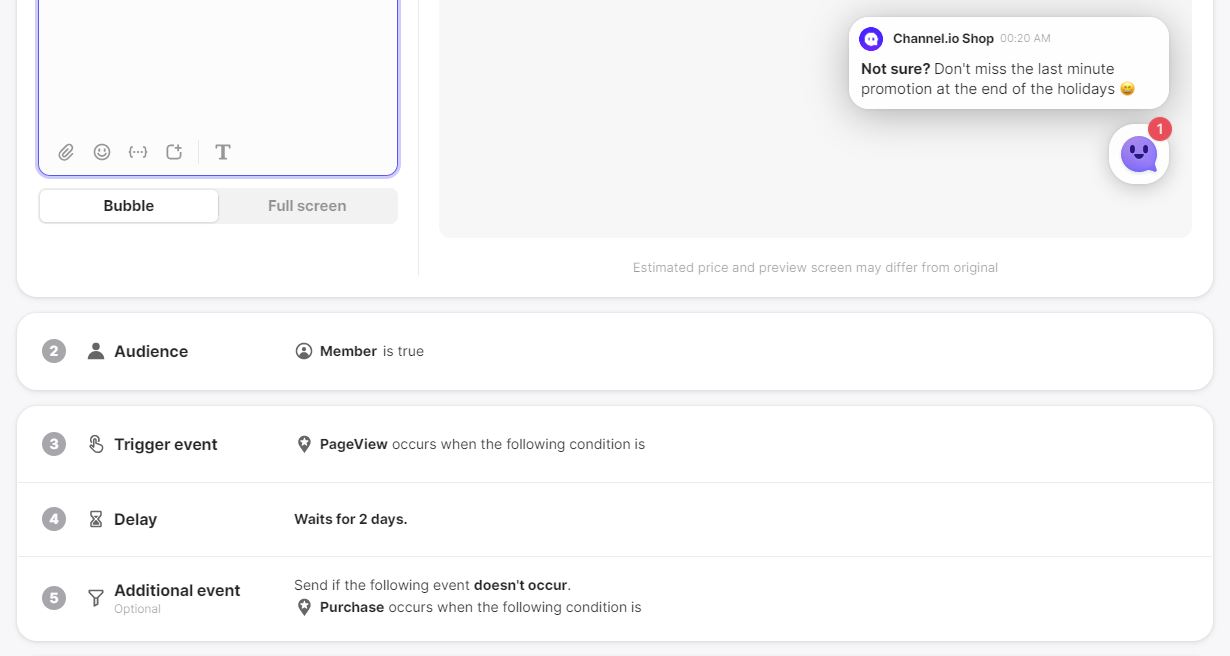
Task: Click the Trigger event hand icon
Action: [x=96, y=444]
